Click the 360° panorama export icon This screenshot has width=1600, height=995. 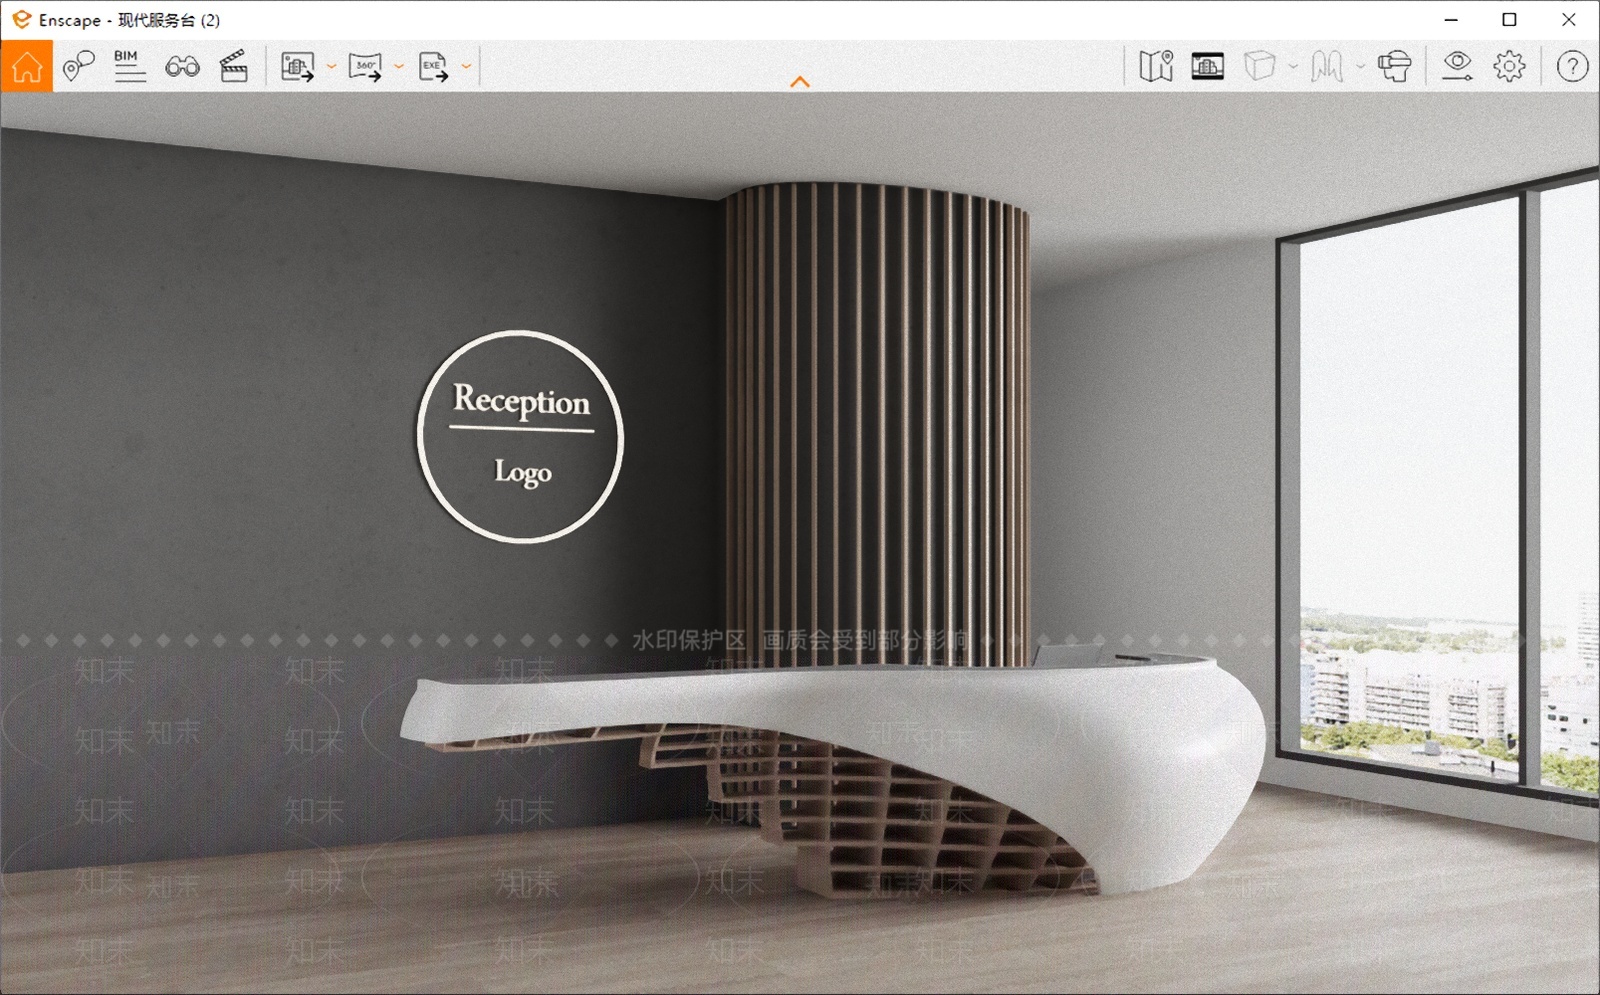point(365,67)
